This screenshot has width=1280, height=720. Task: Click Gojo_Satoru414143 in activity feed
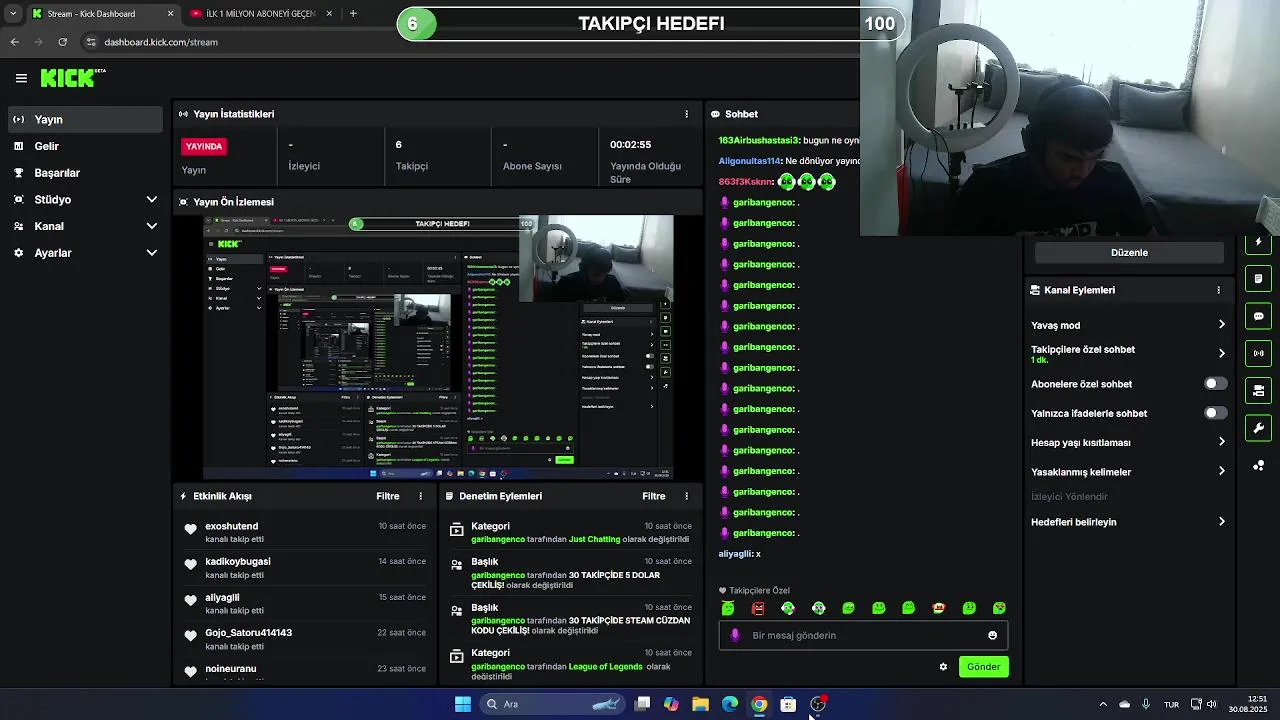[249, 633]
